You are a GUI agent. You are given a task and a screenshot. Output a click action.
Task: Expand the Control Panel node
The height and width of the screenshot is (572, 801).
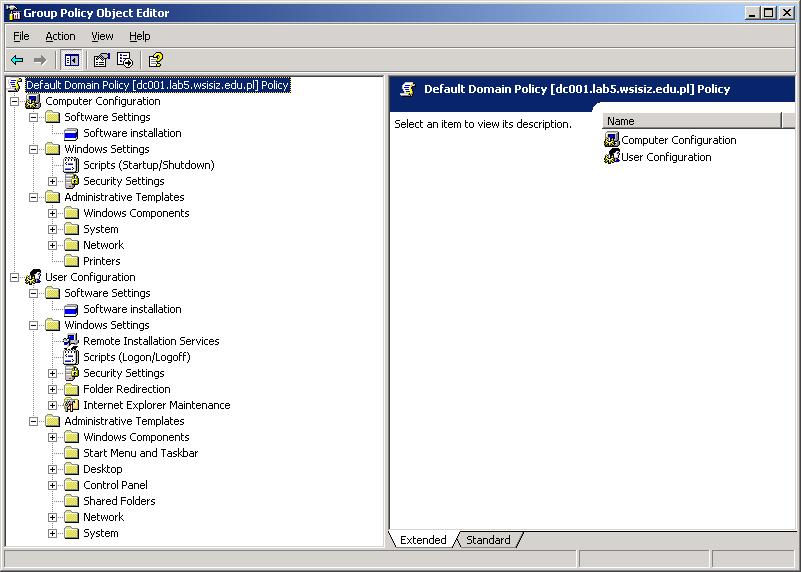point(53,485)
